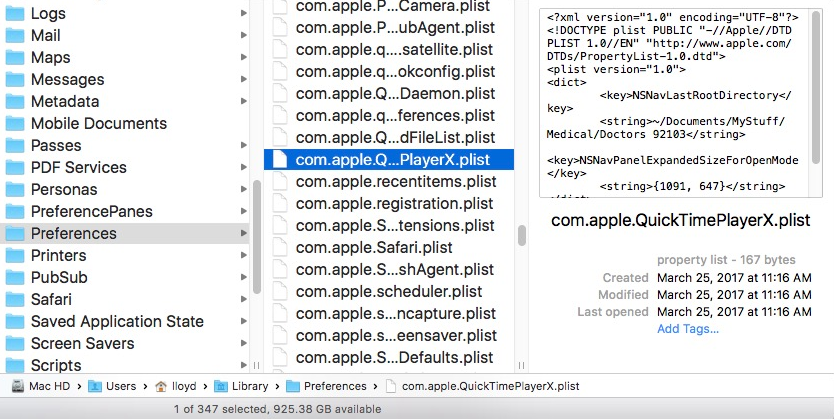Click the com.apple.Safari.plist file icon
The image size is (834, 419).
tap(280, 247)
